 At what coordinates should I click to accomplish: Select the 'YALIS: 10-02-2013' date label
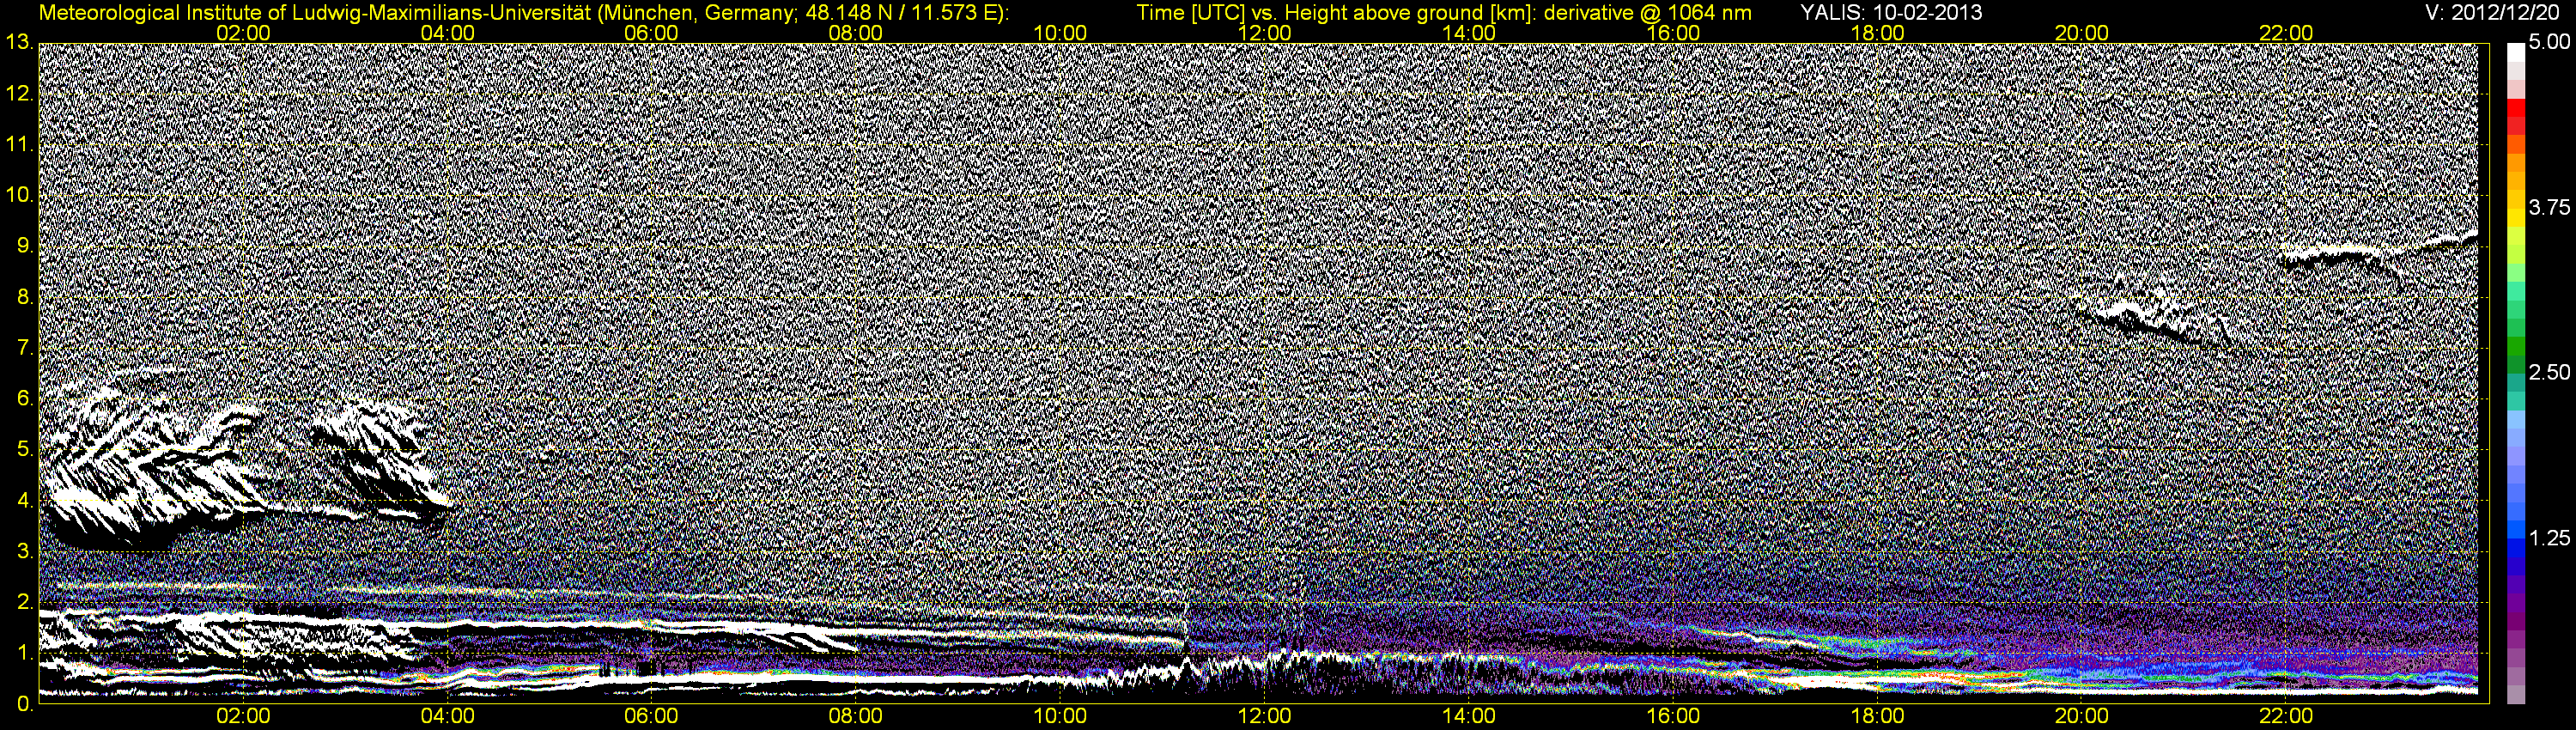(1891, 13)
